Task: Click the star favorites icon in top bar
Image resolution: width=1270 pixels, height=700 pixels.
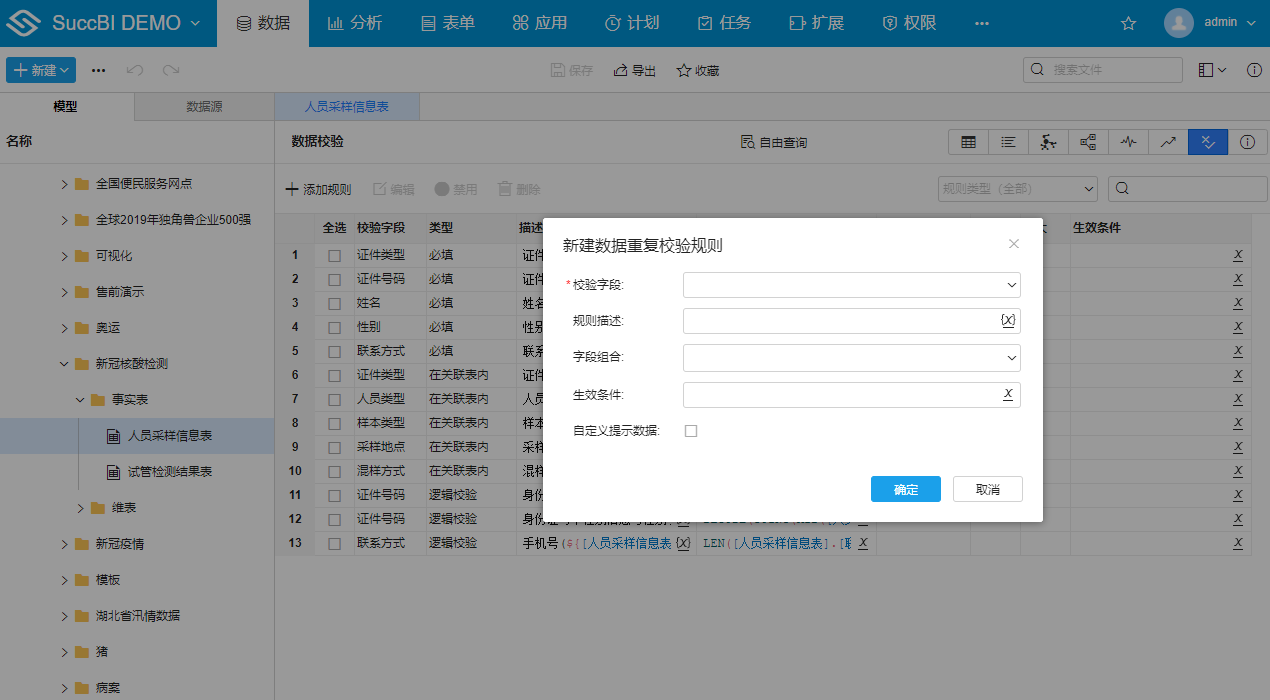Action: [1128, 23]
